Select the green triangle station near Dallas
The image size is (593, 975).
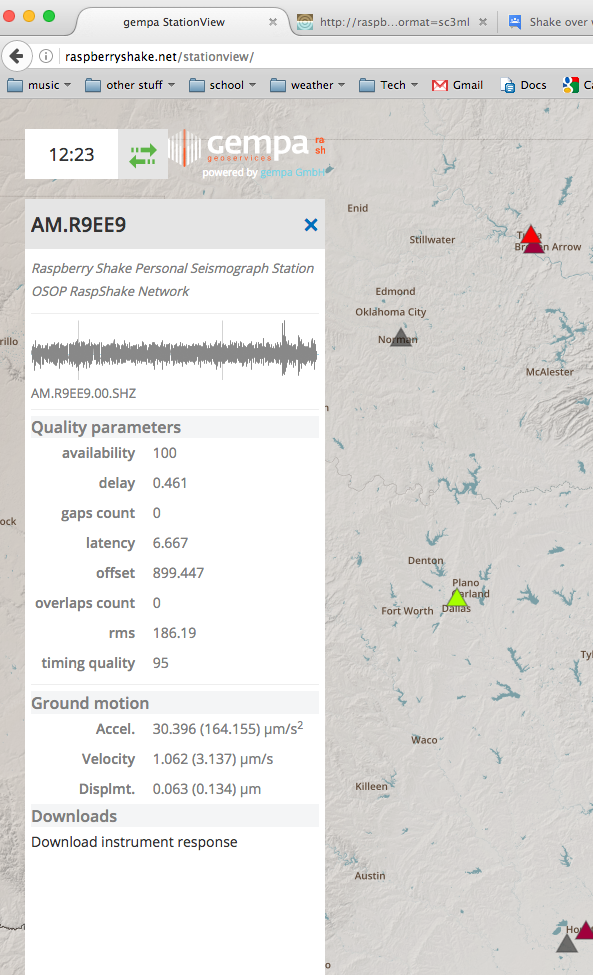pos(457,598)
